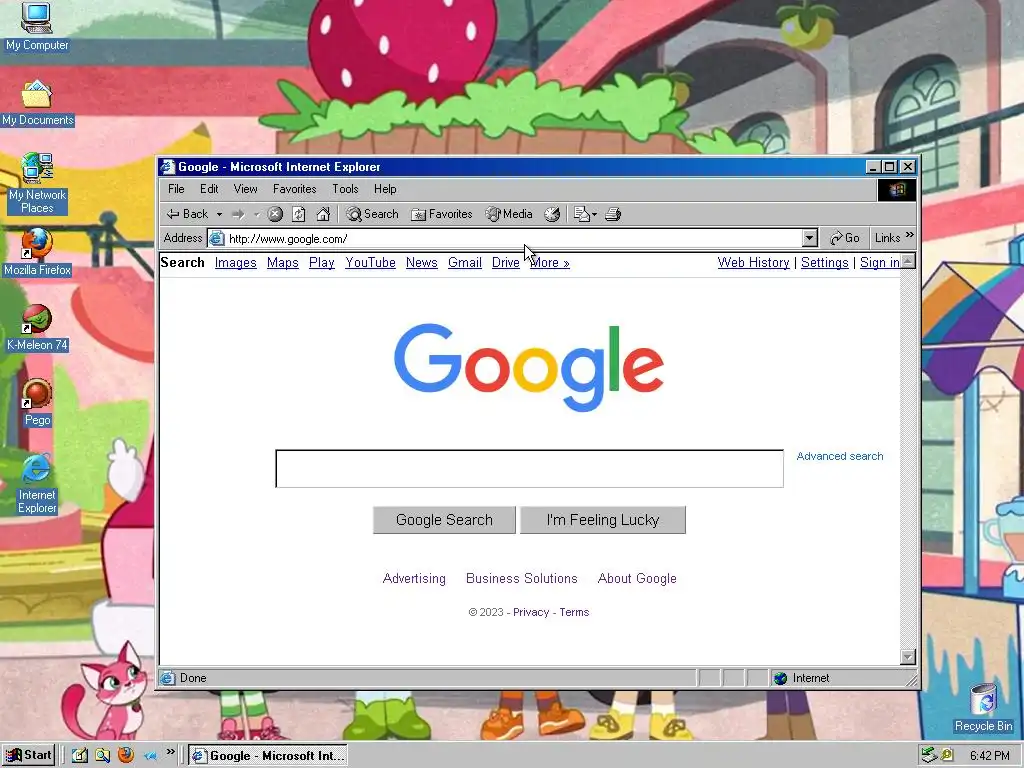Open the YouTube link
This screenshot has width=1024, height=768.
click(x=370, y=263)
